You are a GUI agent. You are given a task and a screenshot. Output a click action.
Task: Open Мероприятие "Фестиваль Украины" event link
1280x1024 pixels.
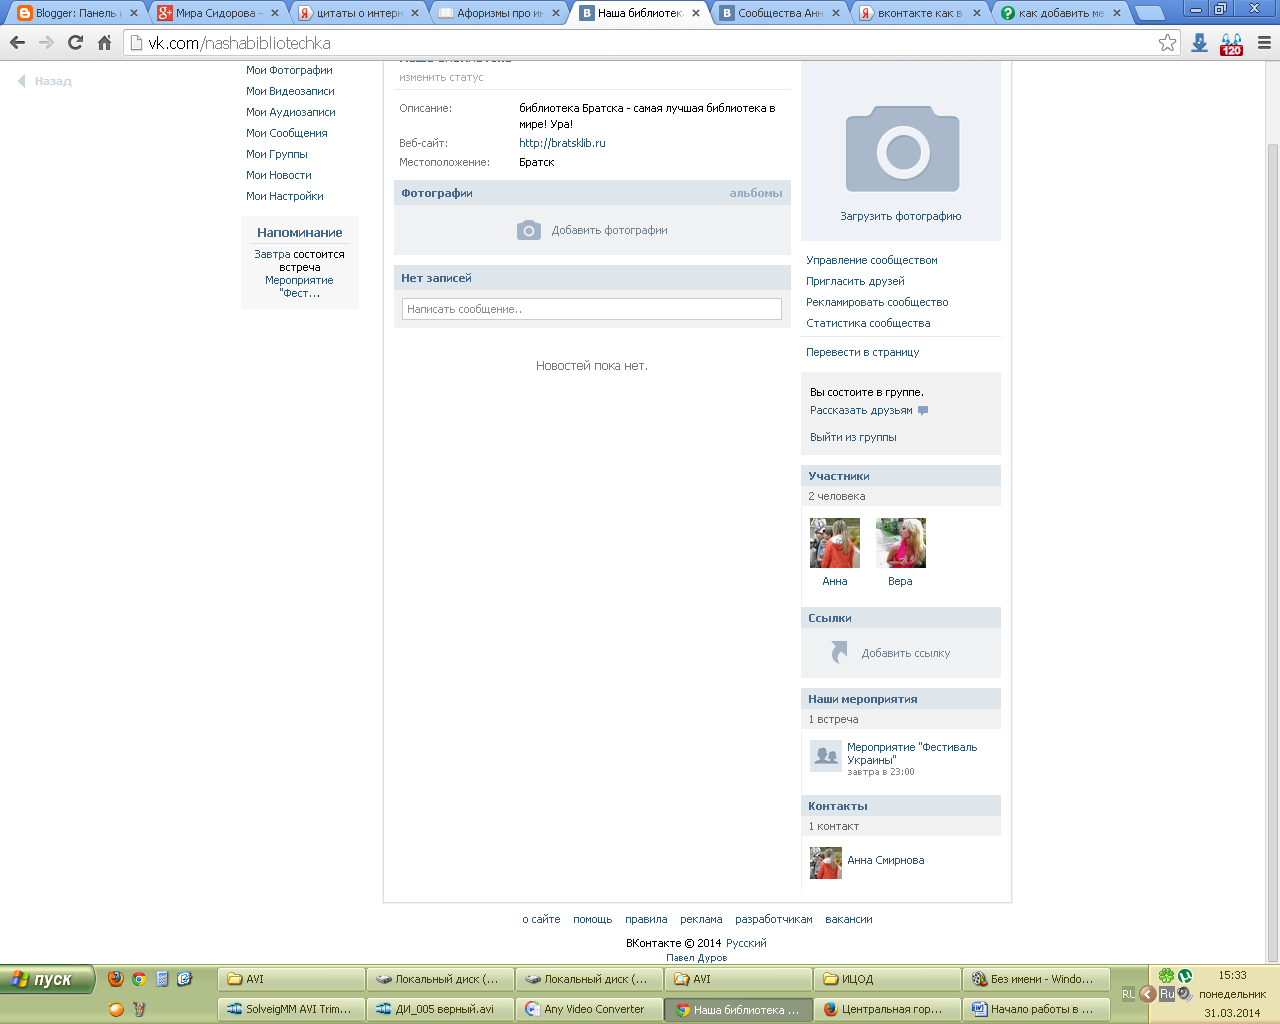[912, 753]
